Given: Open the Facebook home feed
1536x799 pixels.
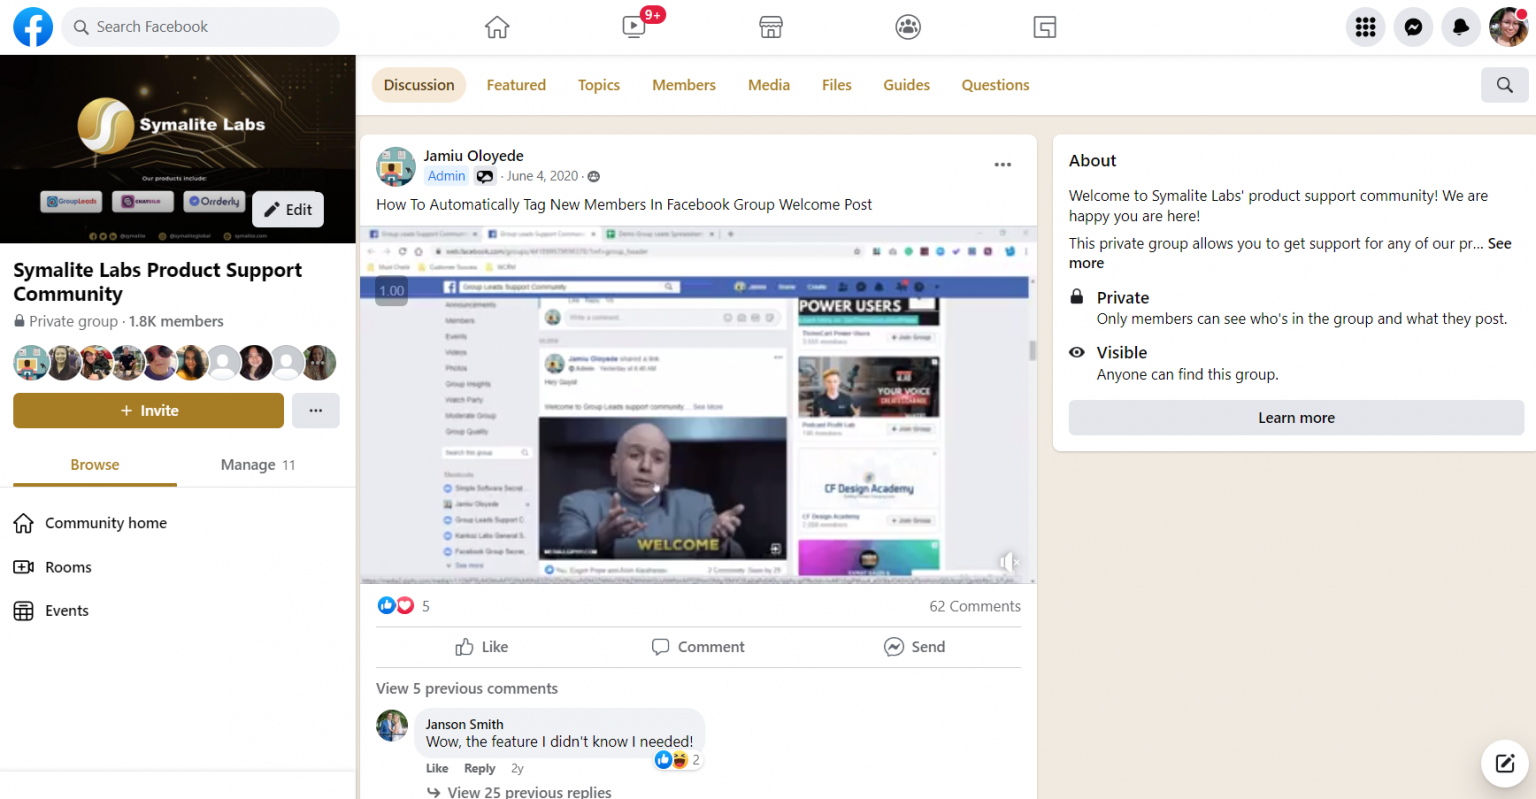Looking at the screenshot, I should (497, 27).
